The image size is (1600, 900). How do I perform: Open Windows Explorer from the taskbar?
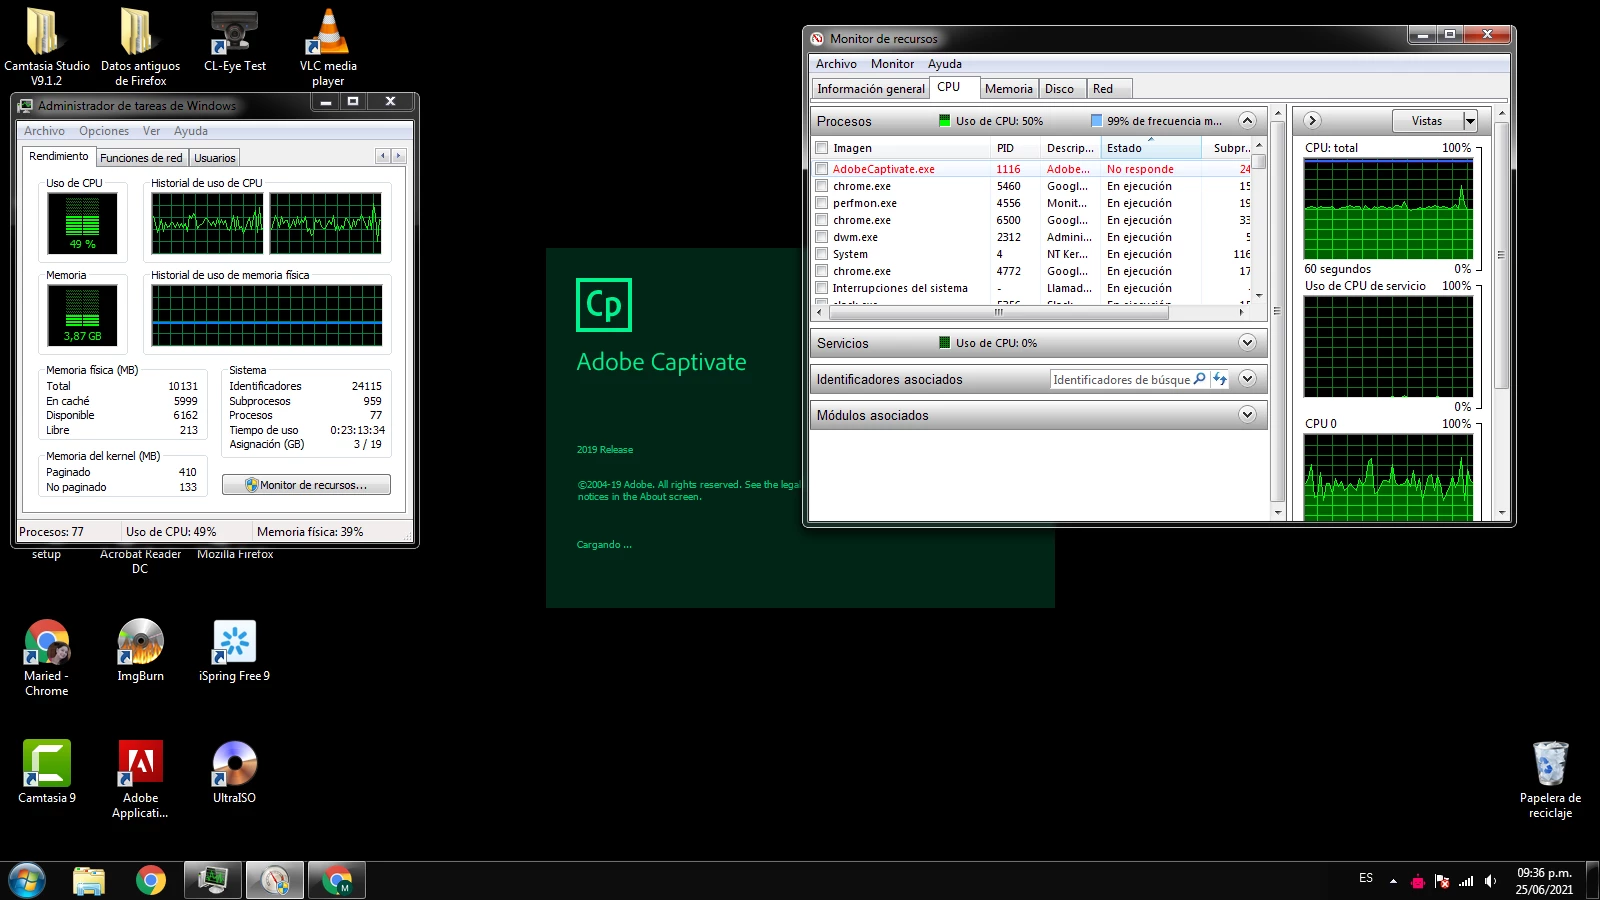(89, 881)
